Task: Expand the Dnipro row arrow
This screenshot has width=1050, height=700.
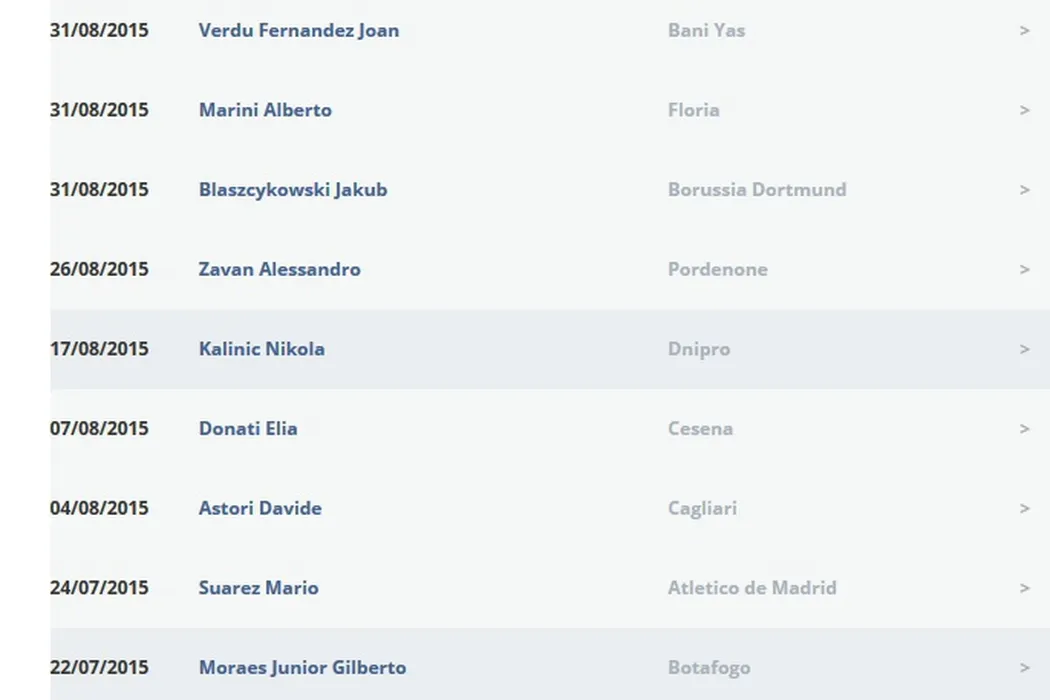Action: point(1024,349)
